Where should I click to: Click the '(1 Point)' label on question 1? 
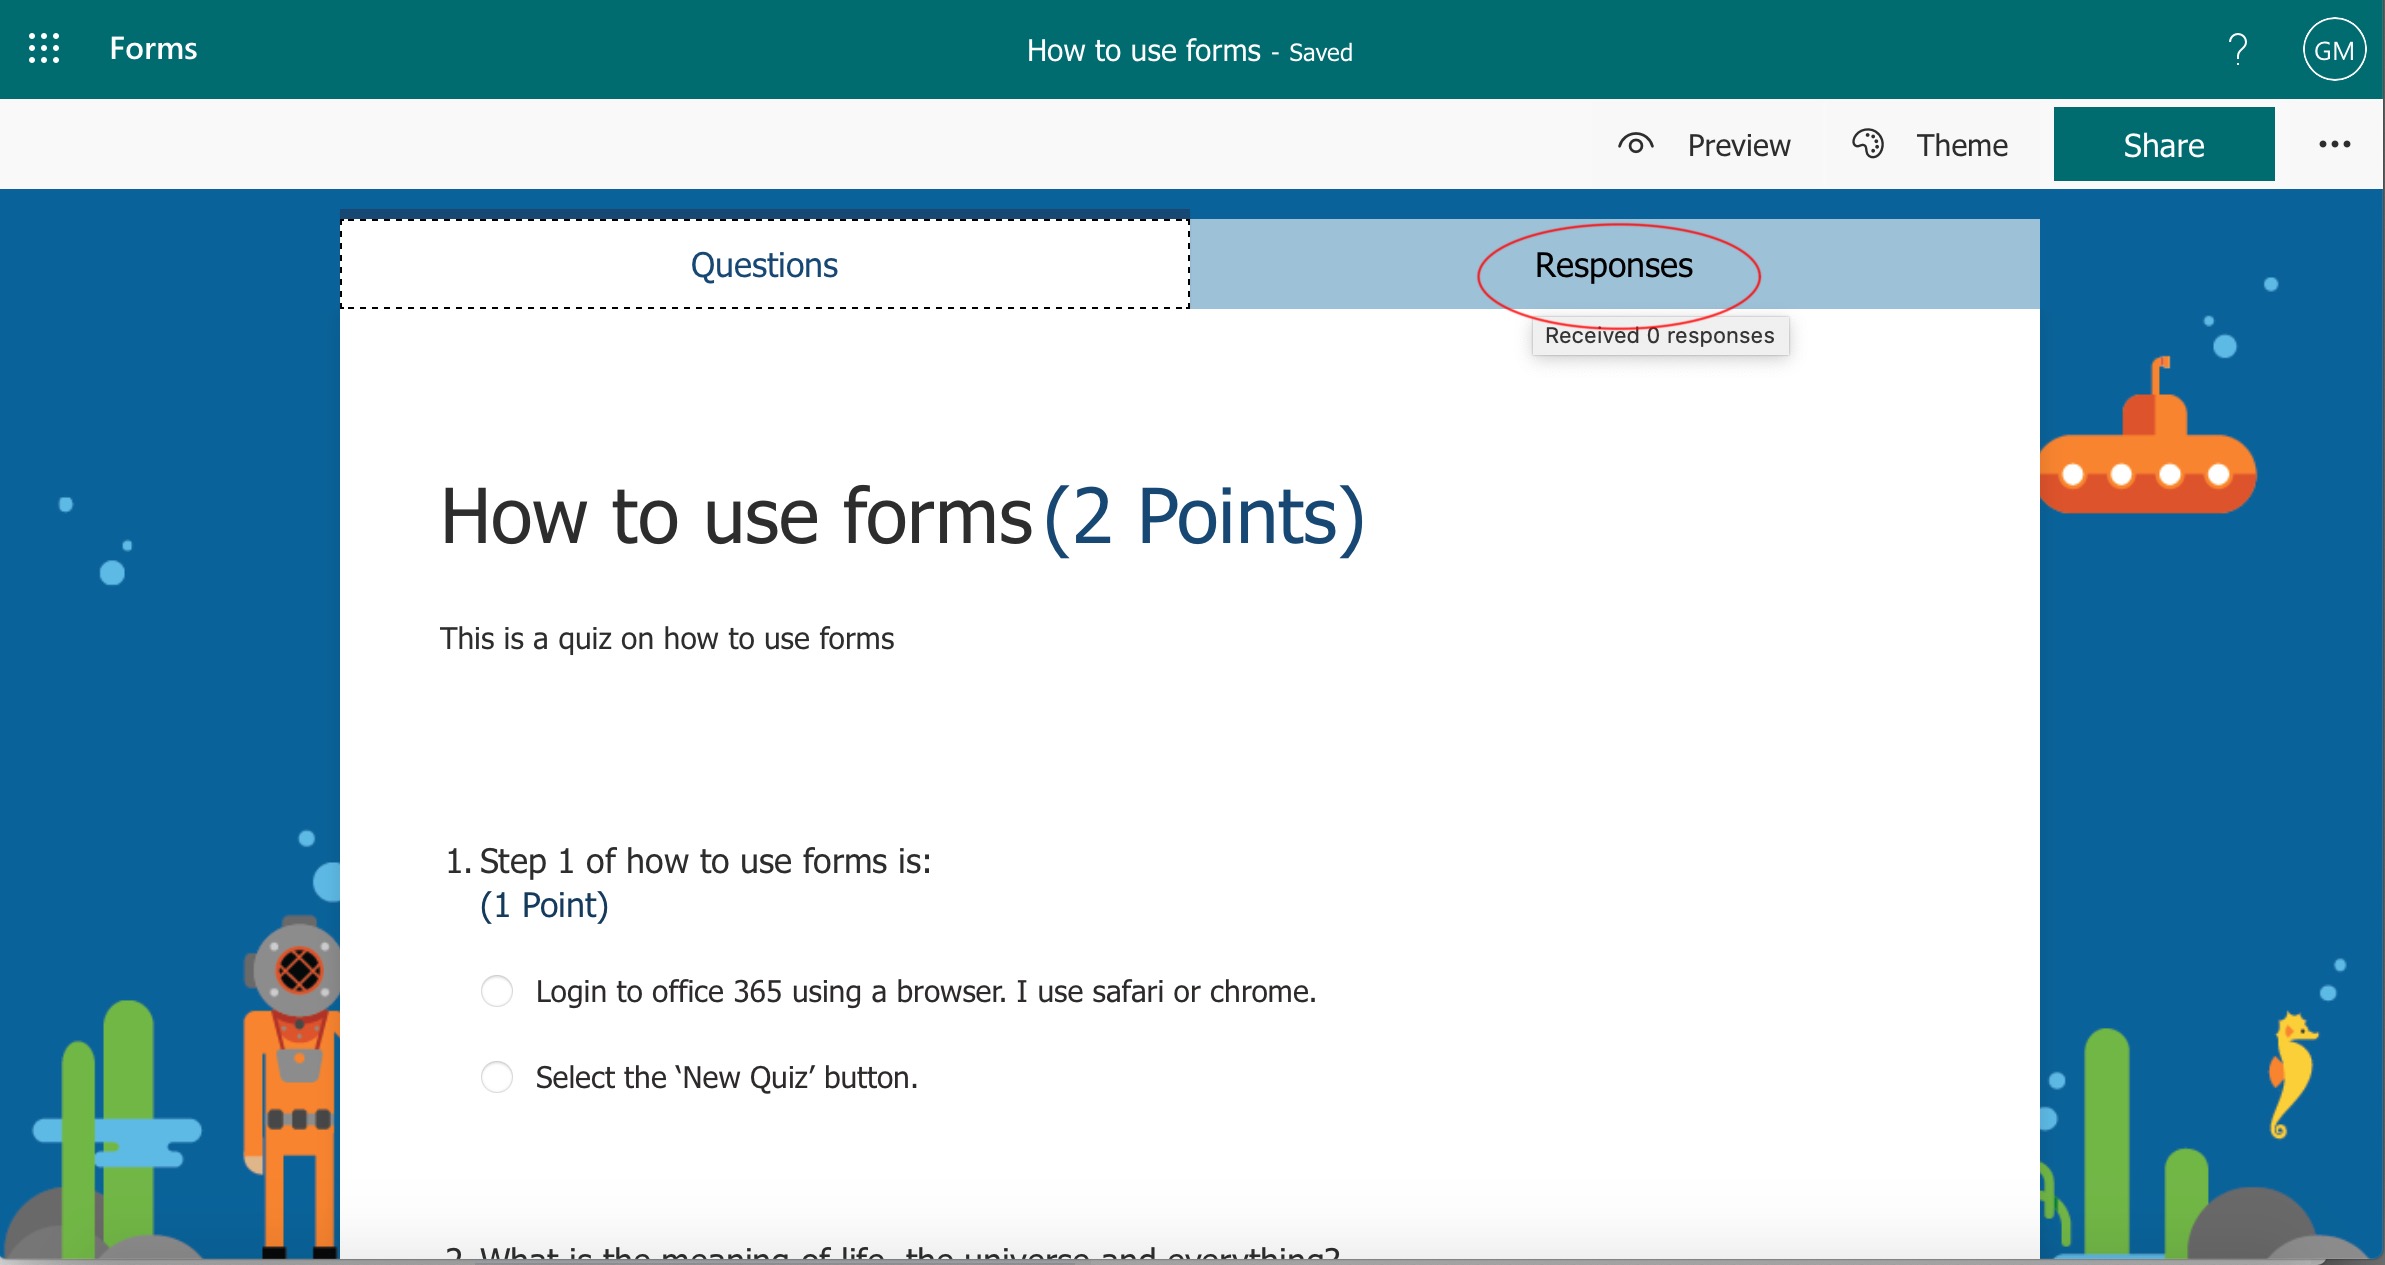coord(544,905)
